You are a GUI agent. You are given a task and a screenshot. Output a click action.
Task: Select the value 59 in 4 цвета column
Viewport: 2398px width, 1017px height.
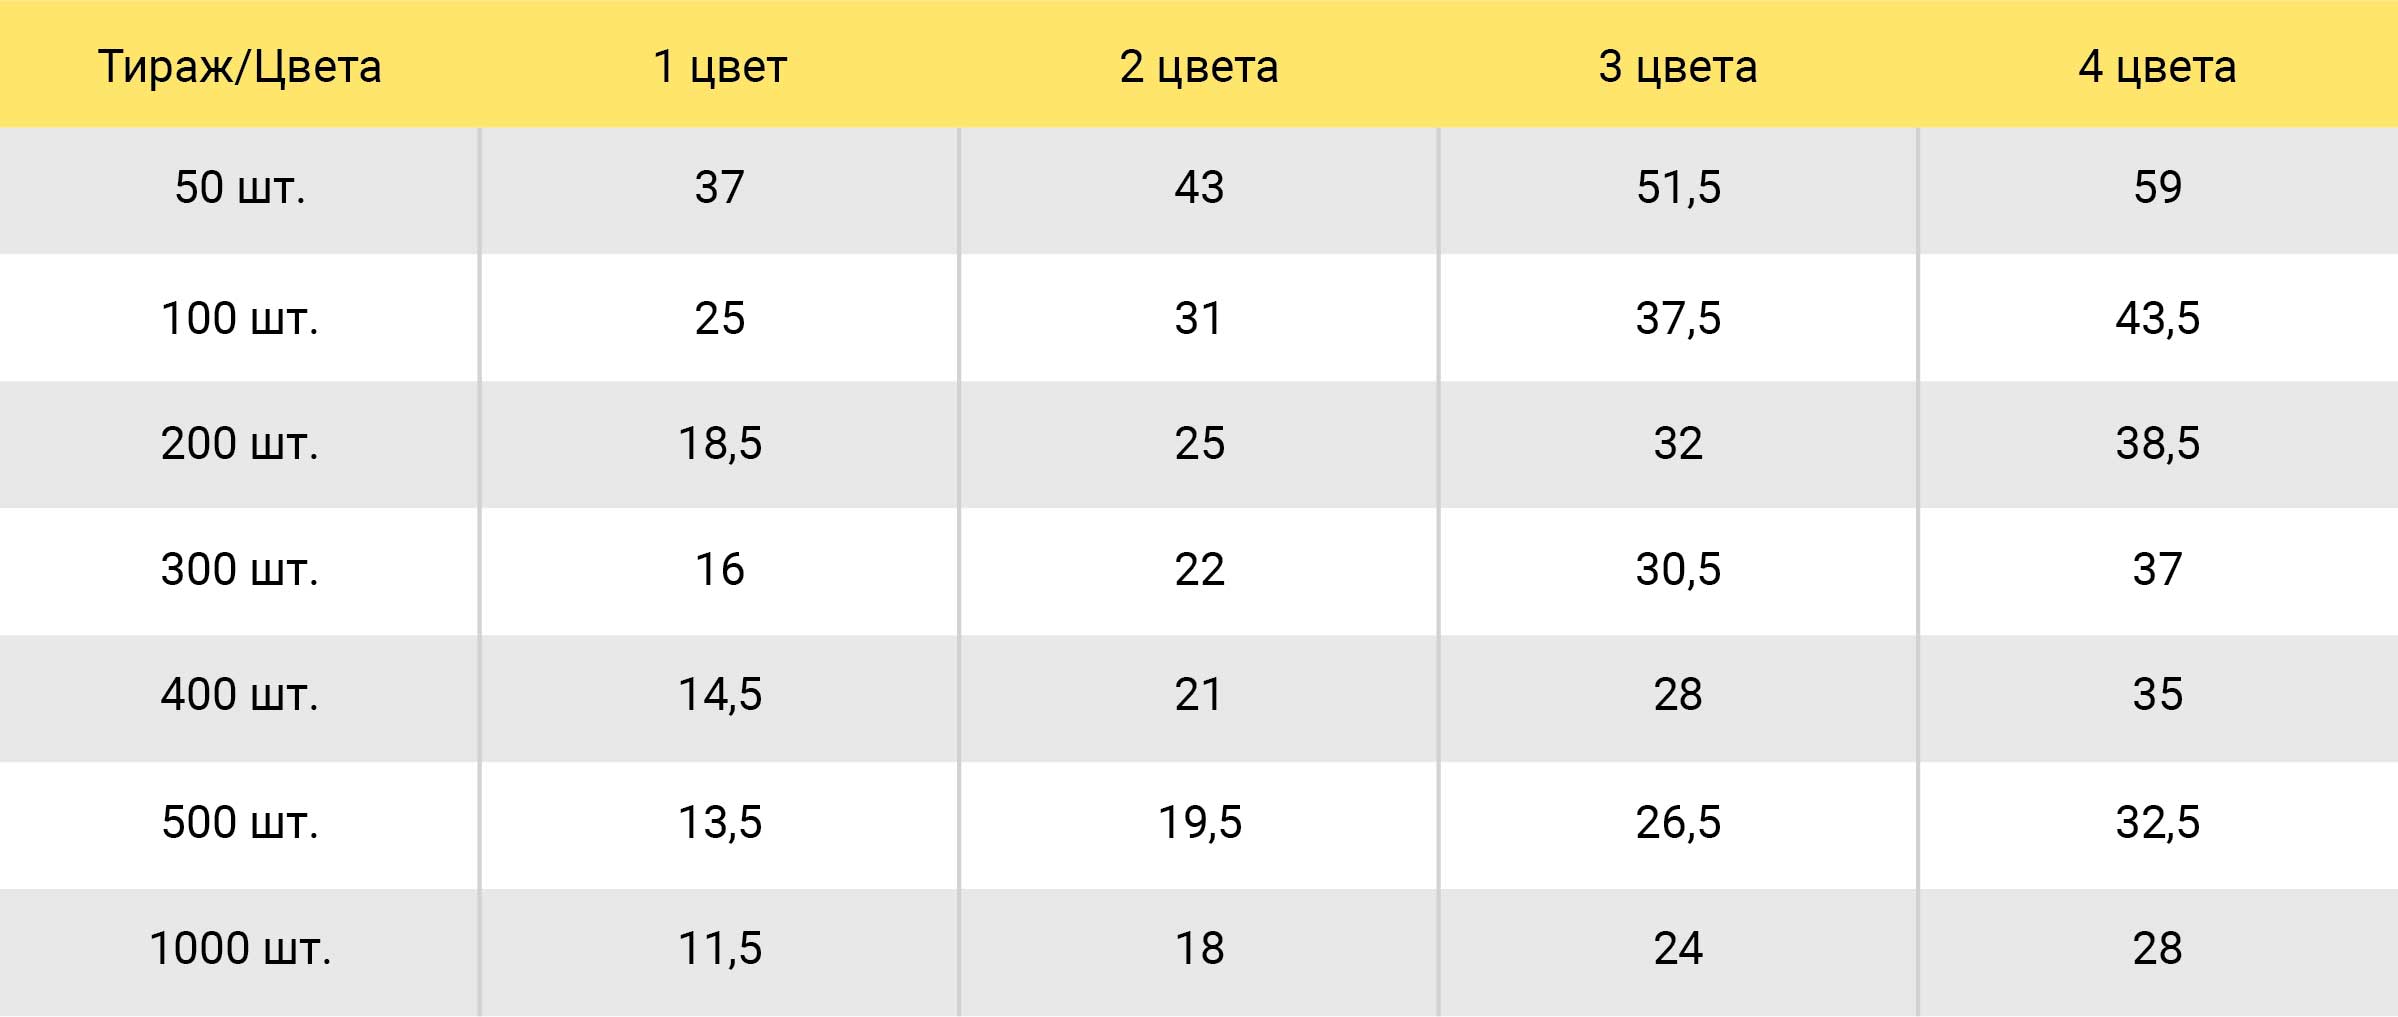[x=2157, y=188]
